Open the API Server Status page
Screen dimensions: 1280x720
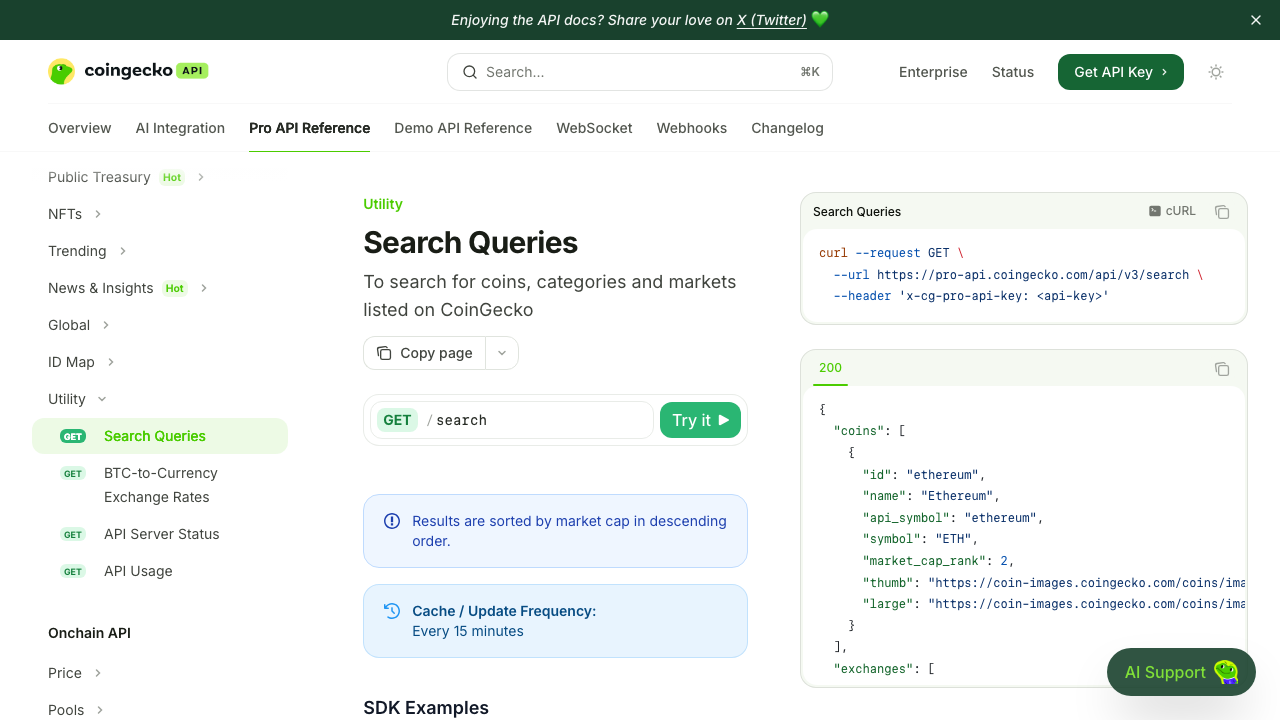160,534
